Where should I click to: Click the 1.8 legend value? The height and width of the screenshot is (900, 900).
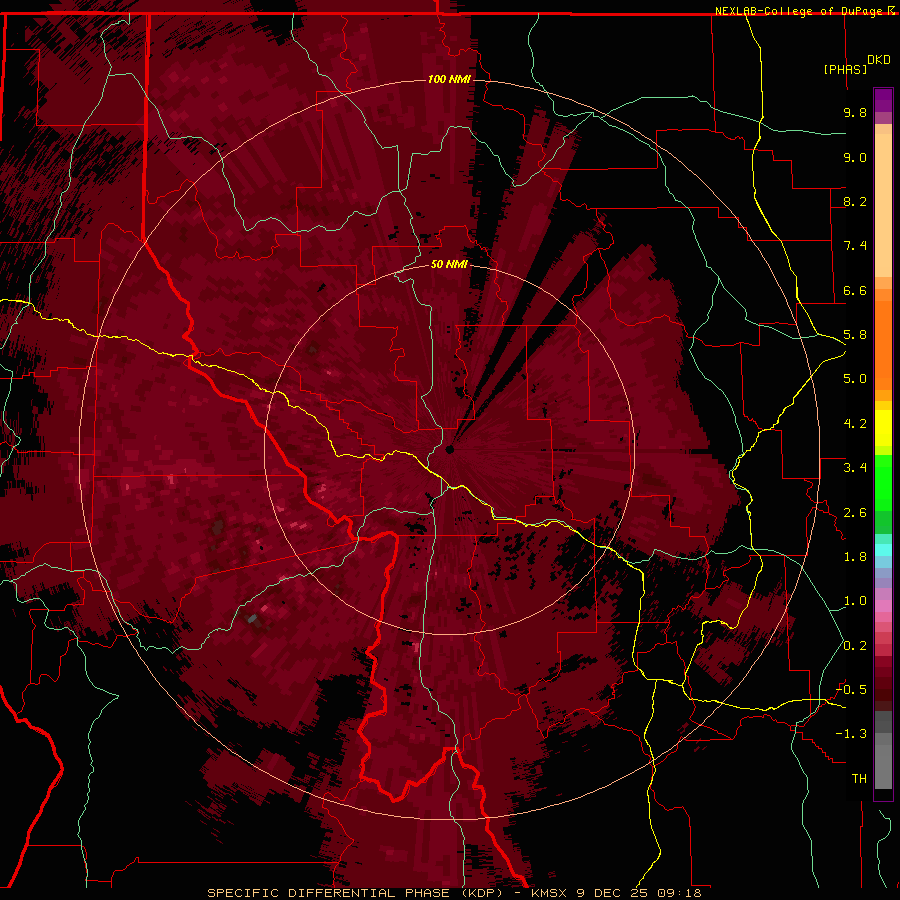pyautogui.click(x=855, y=557)
